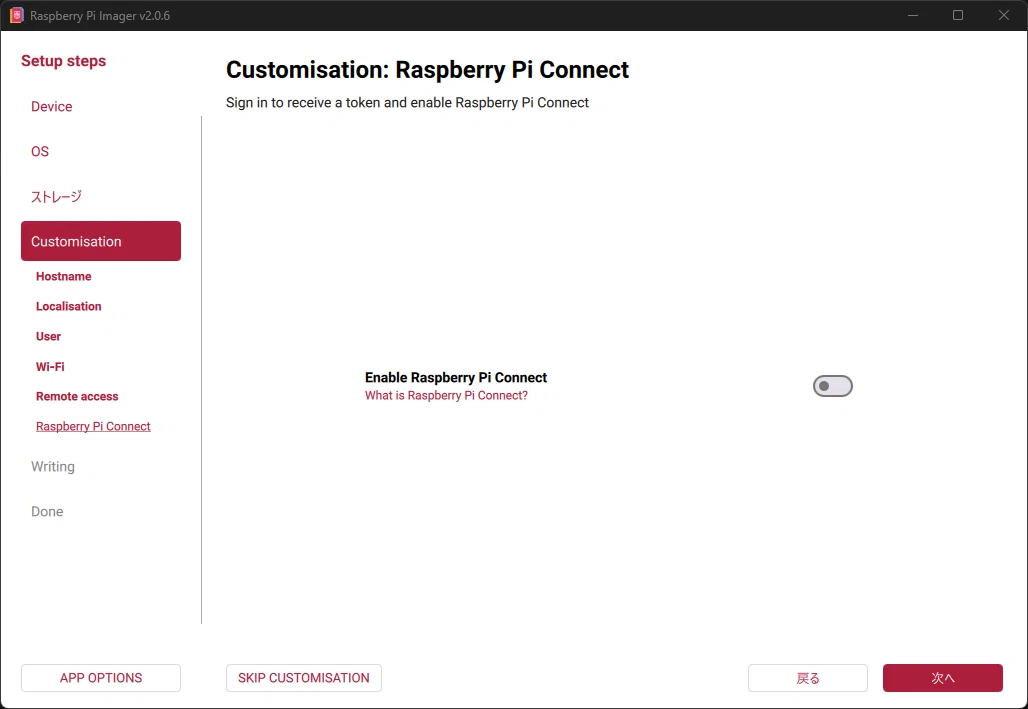Screen dimensions: 1028x709
Task: Click SKIP CUSTOMISATION button
Action: [304, 678]
